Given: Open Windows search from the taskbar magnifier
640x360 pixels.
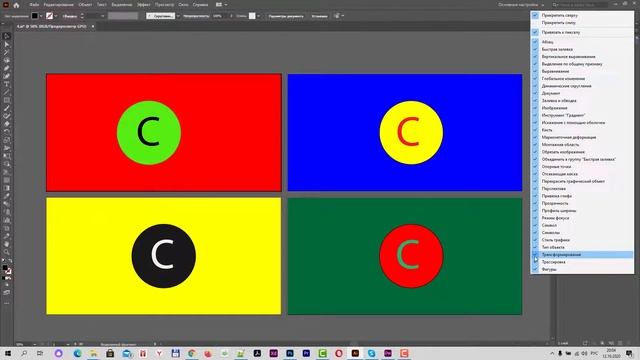Looking at the screenshot, I should click(x=24, y=353).
